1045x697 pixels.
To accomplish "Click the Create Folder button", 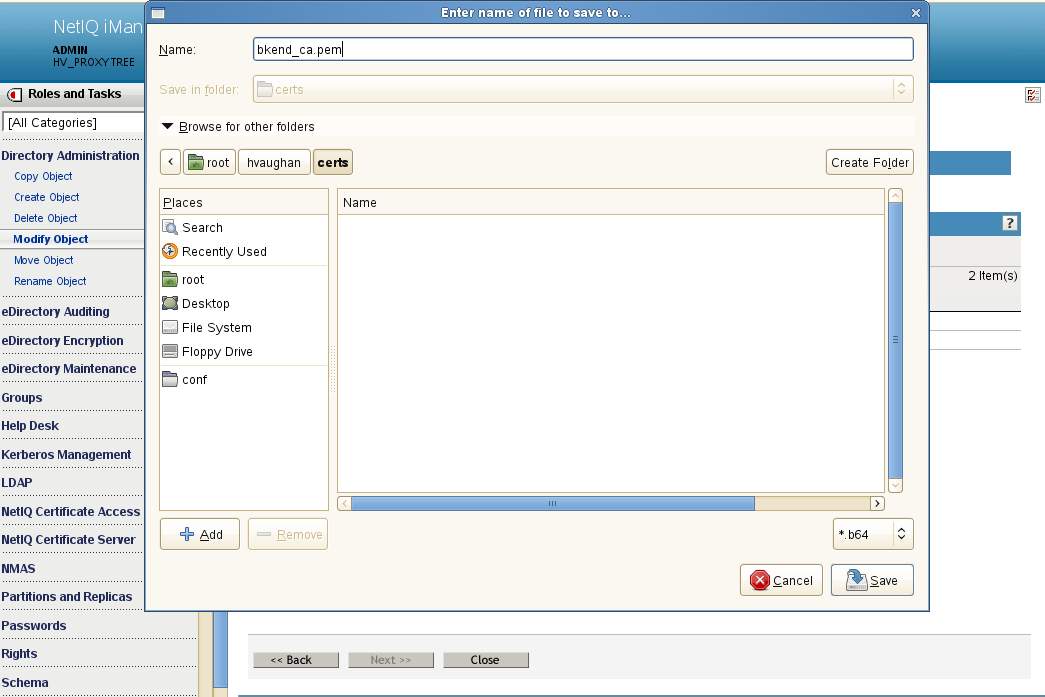I will click(x=870, y=162).
